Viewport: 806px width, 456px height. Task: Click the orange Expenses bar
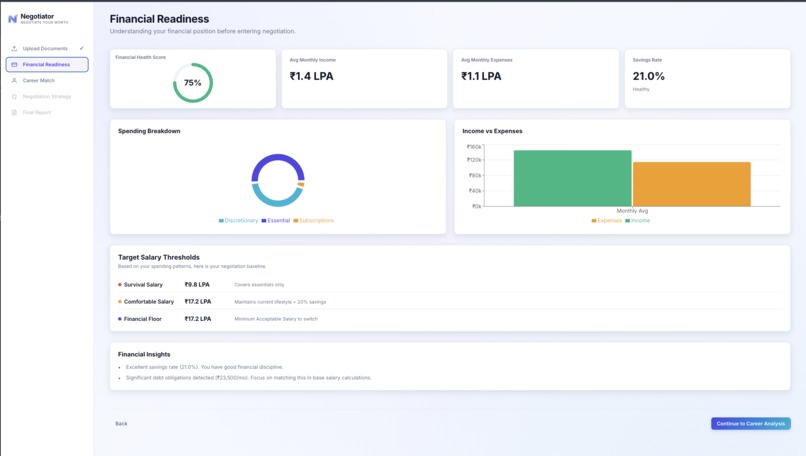(x=692, y=184)
